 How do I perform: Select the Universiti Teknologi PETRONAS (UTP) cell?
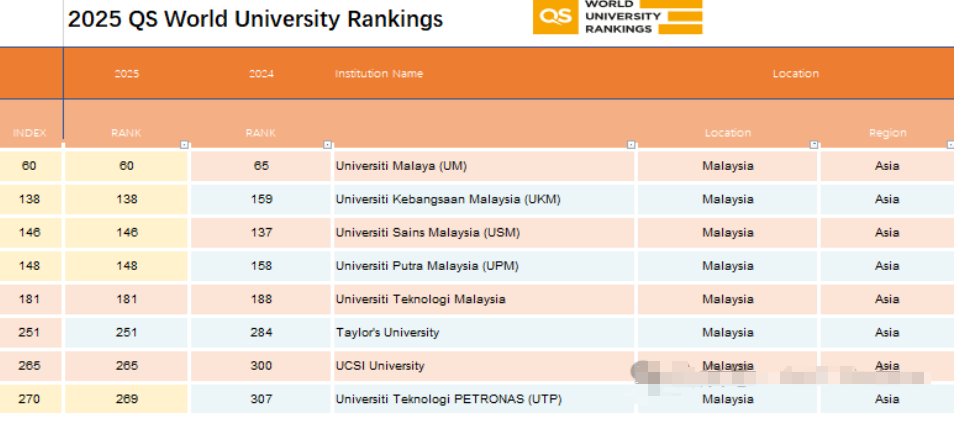(448, 399)
